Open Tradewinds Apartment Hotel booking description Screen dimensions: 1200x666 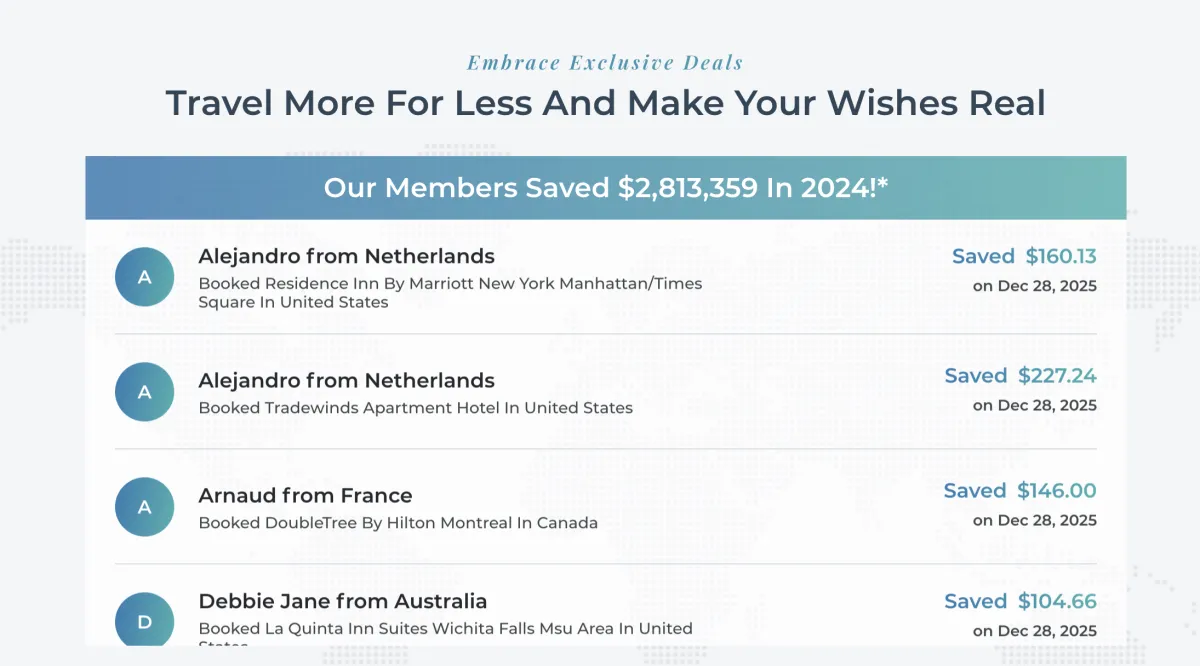[415, 408]
